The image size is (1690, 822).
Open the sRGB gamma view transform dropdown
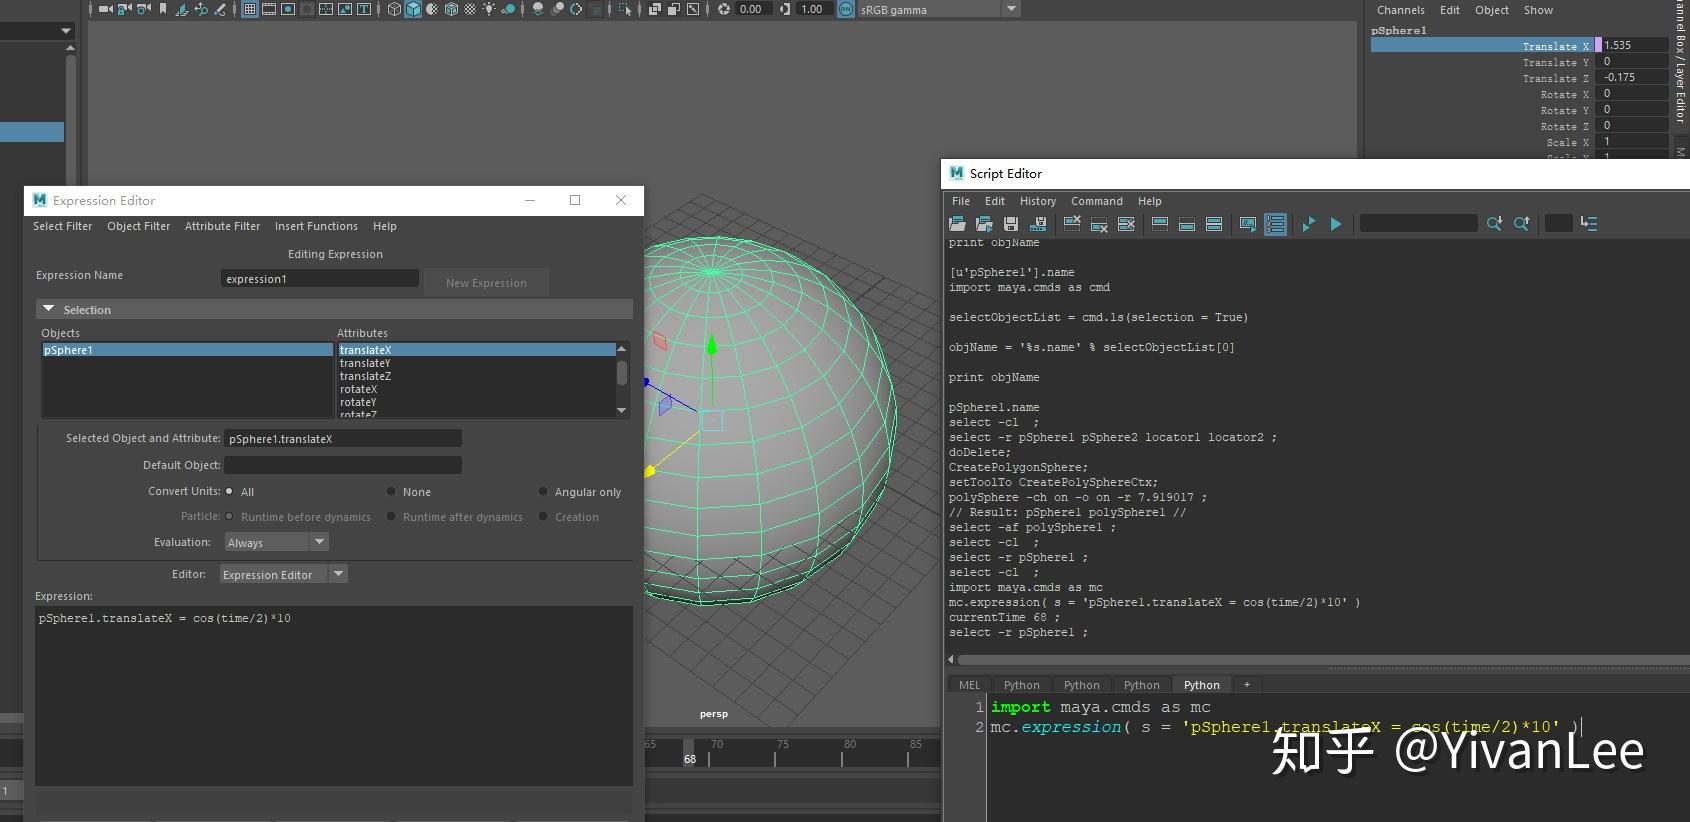pos(938,9)
